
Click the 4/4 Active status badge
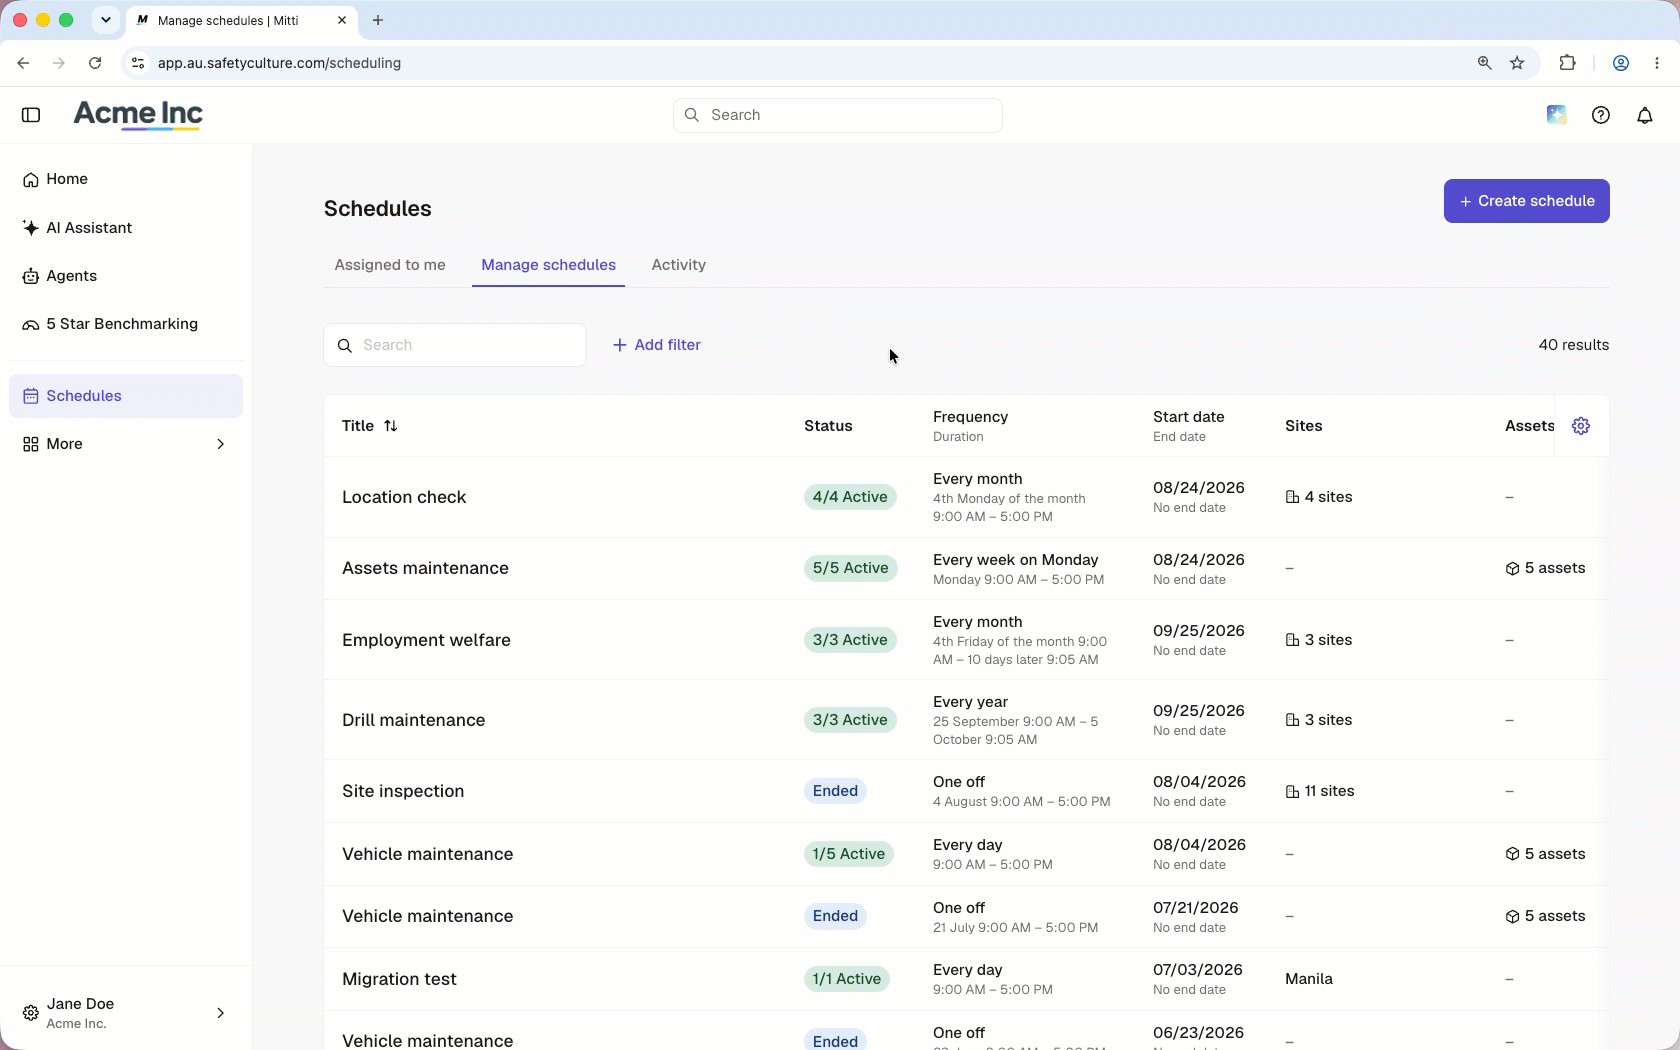[850, 497]
